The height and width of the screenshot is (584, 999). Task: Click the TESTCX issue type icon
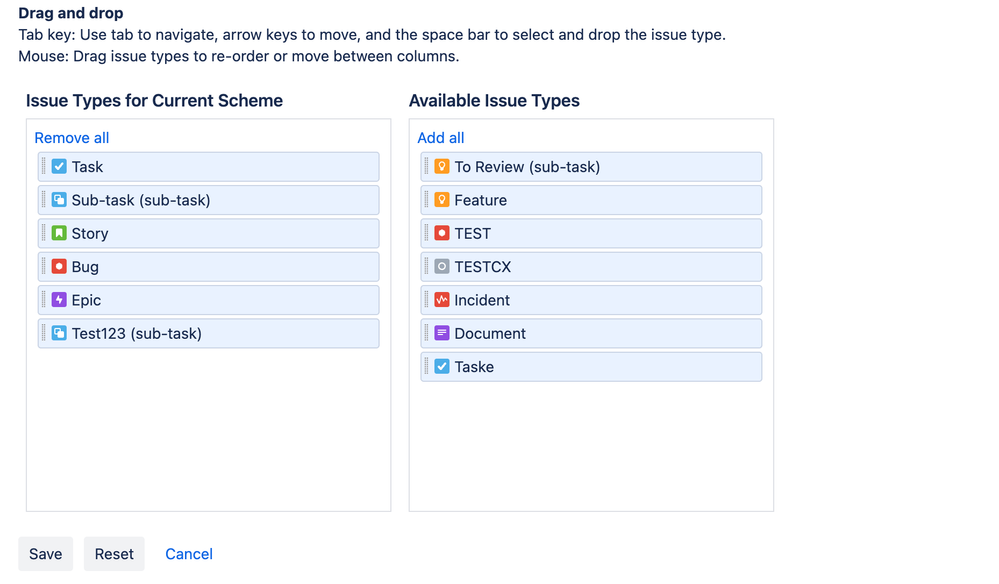(x=441, y=266)
